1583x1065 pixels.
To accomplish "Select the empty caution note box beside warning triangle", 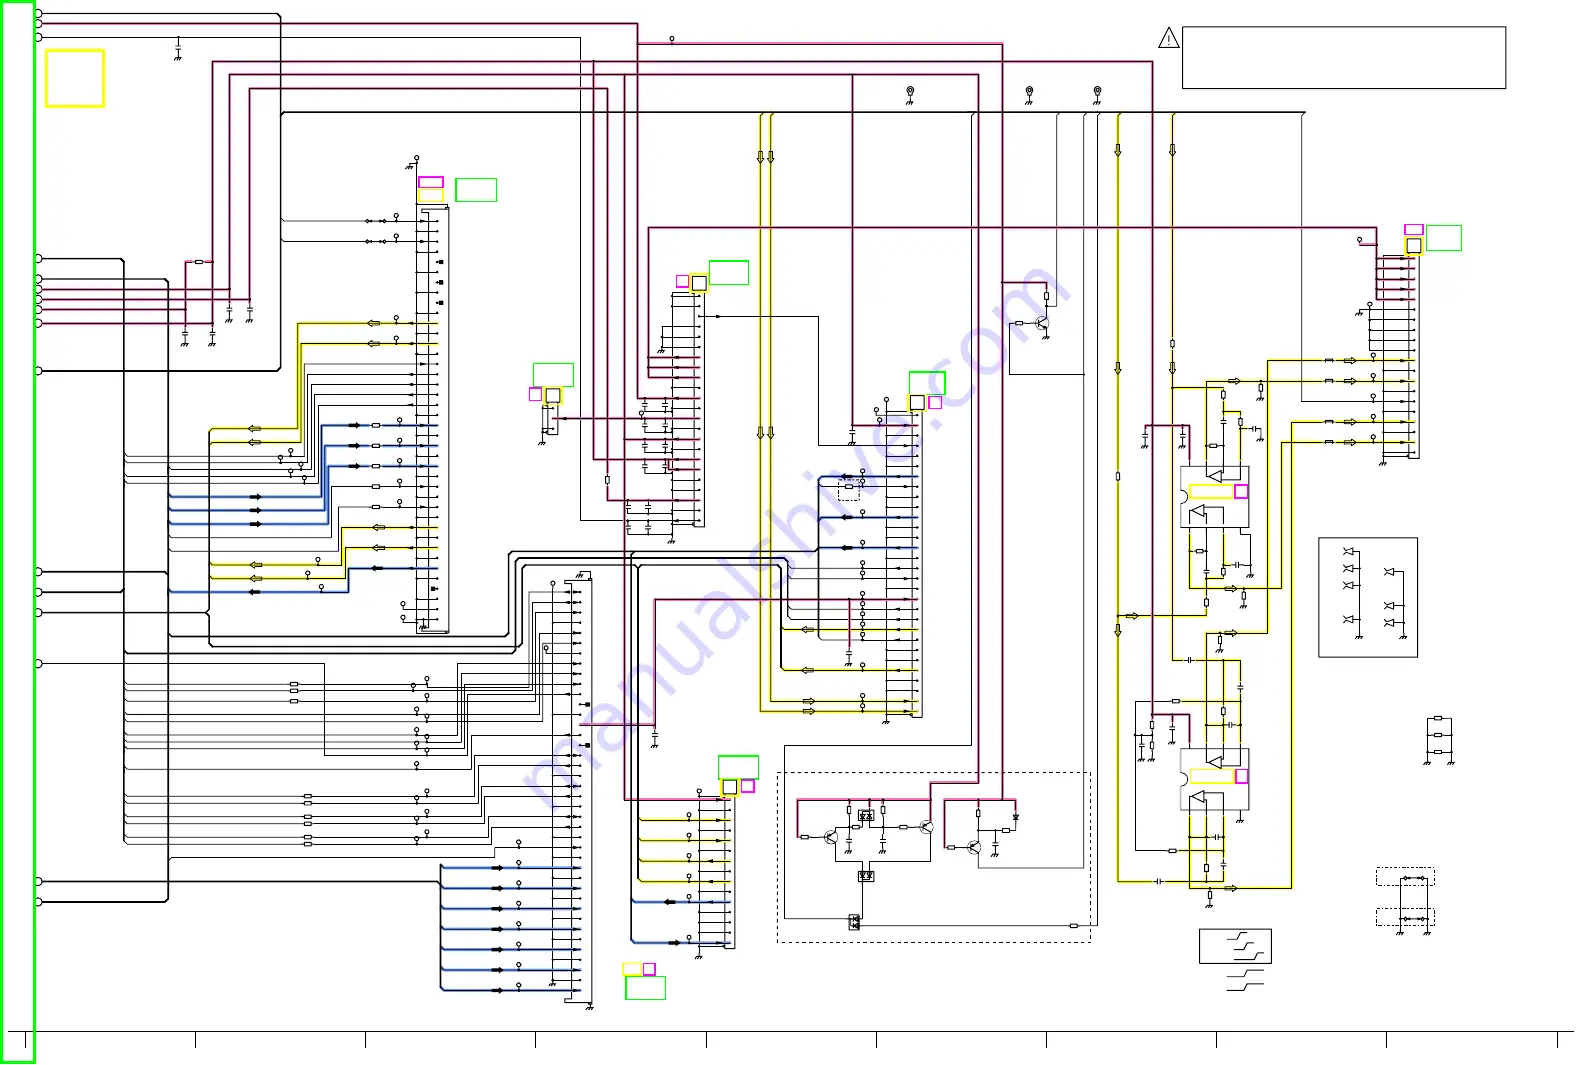I will coord(1343,58).
